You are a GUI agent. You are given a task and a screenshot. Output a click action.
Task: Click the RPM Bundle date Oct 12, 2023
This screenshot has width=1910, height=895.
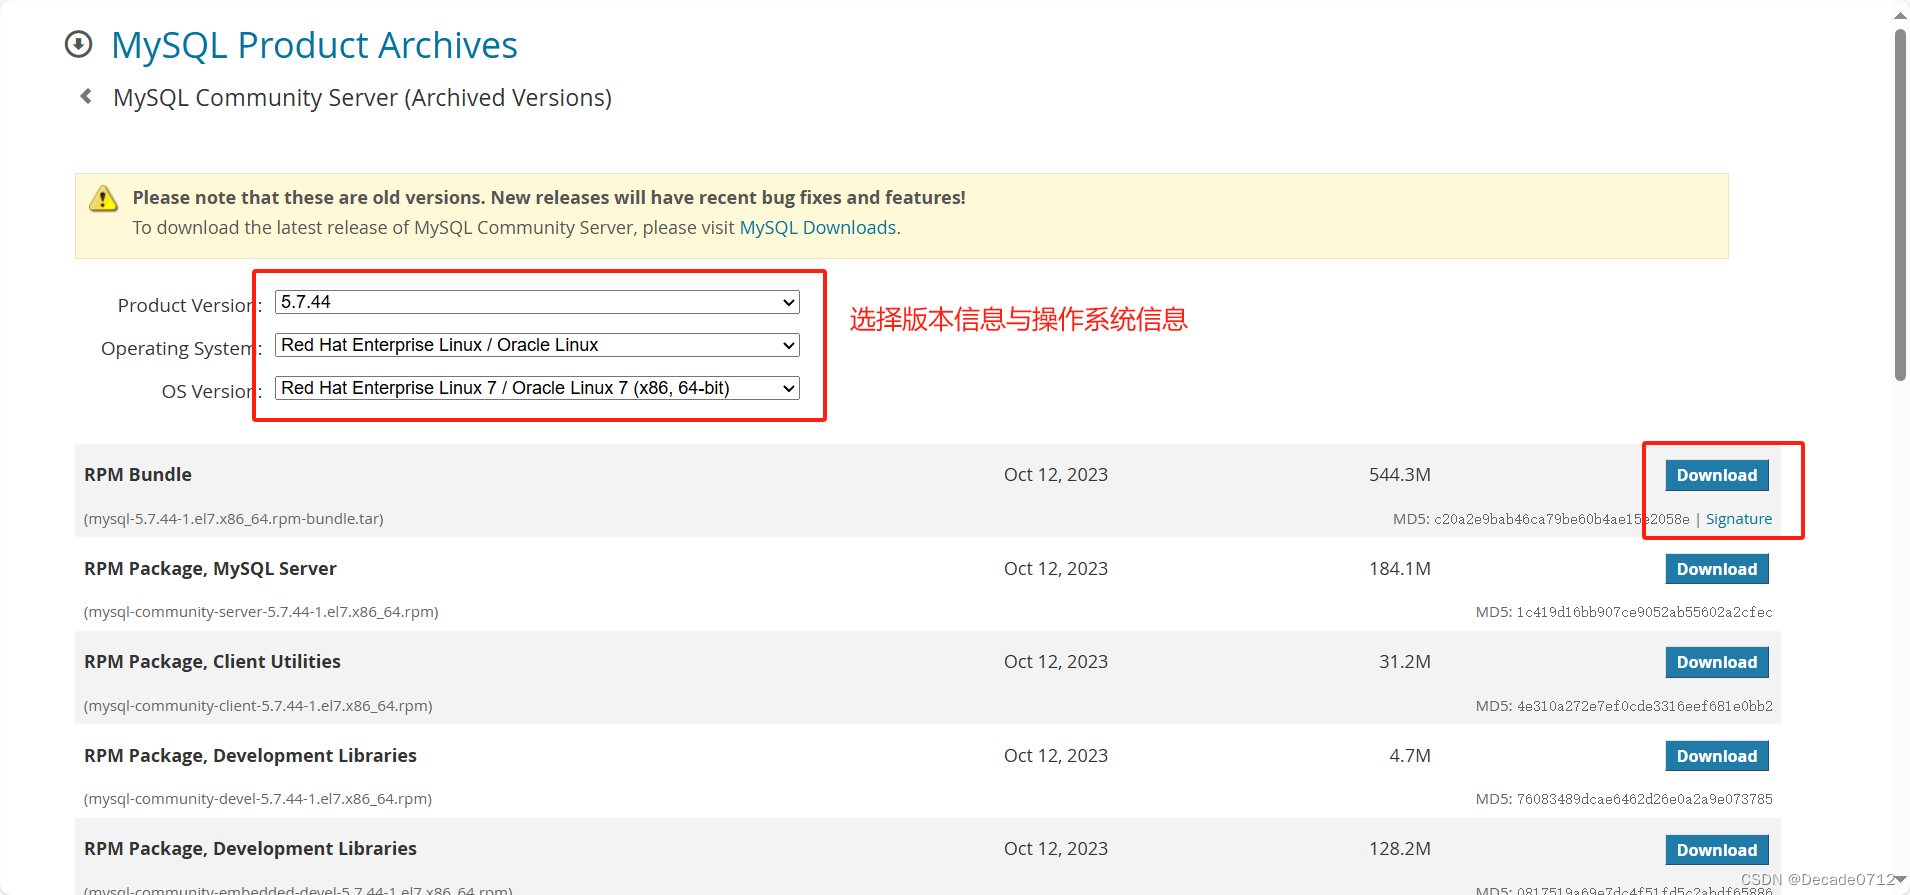(x=1056, y=475)
